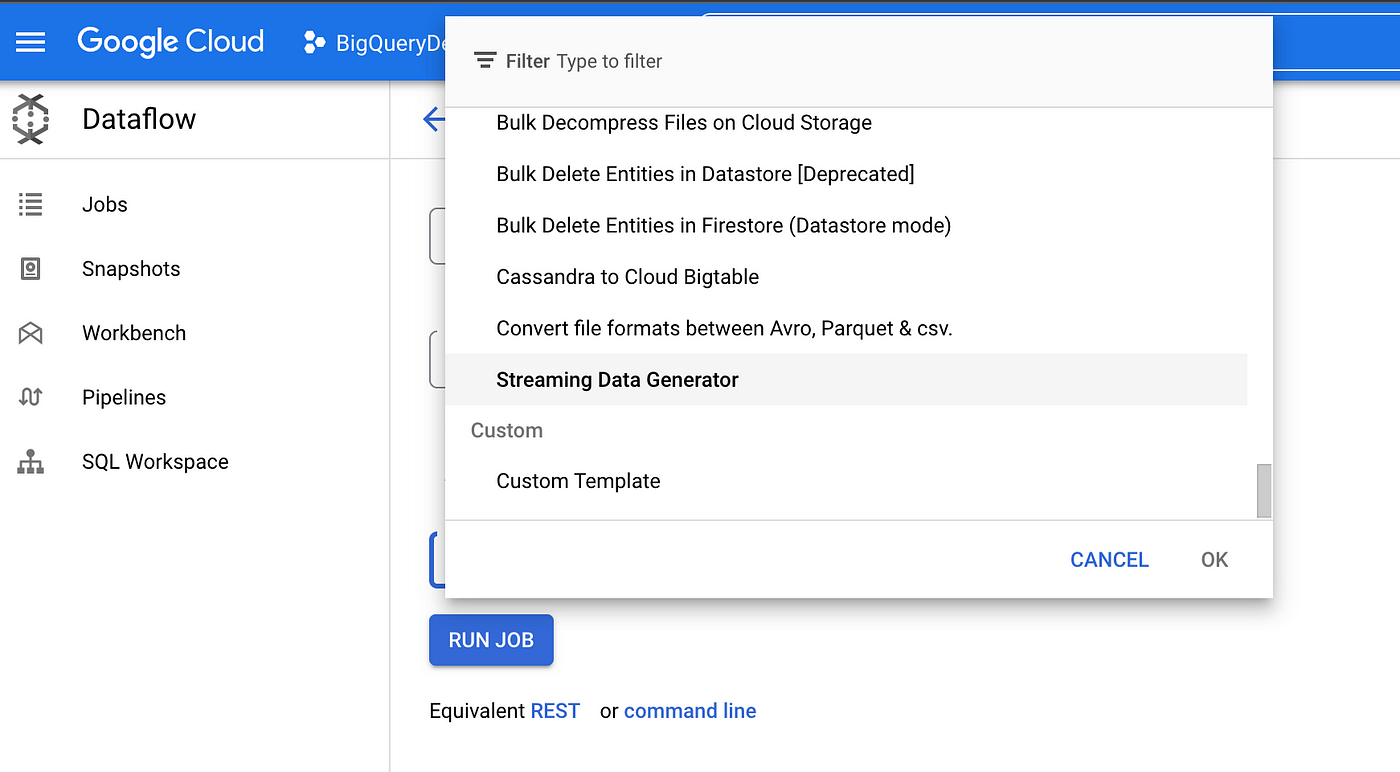Click the template list scrollbar thumb
The height and width of the screenshot is (772, 1400).
pyautogui.click(x=1264, y=490)
